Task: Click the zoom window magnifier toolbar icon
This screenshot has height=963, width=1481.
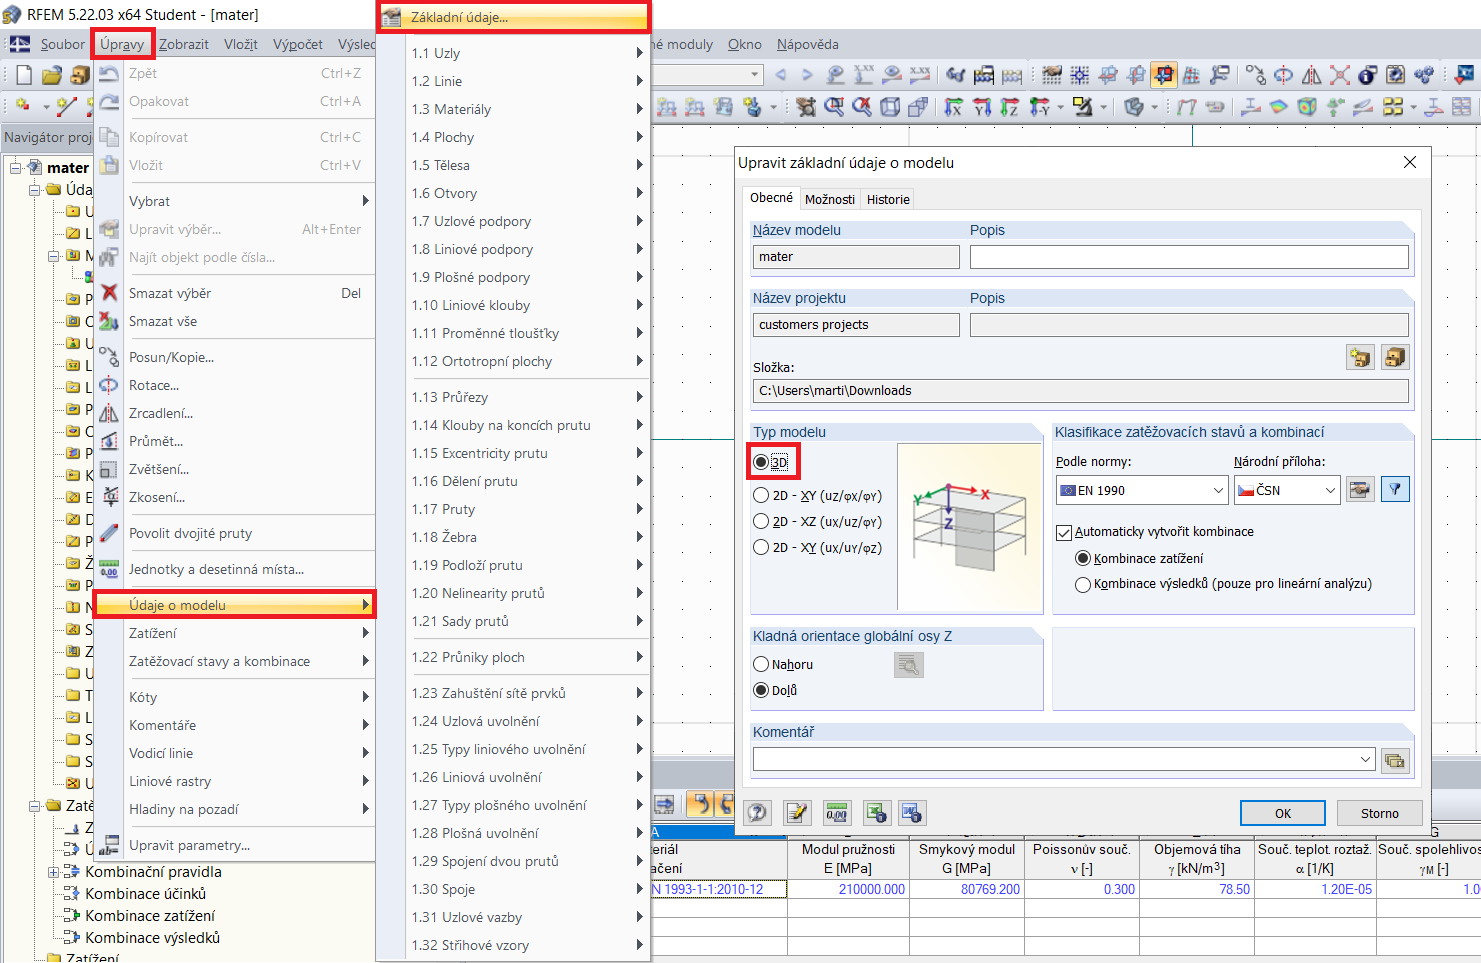Action: tap(834, 106)
